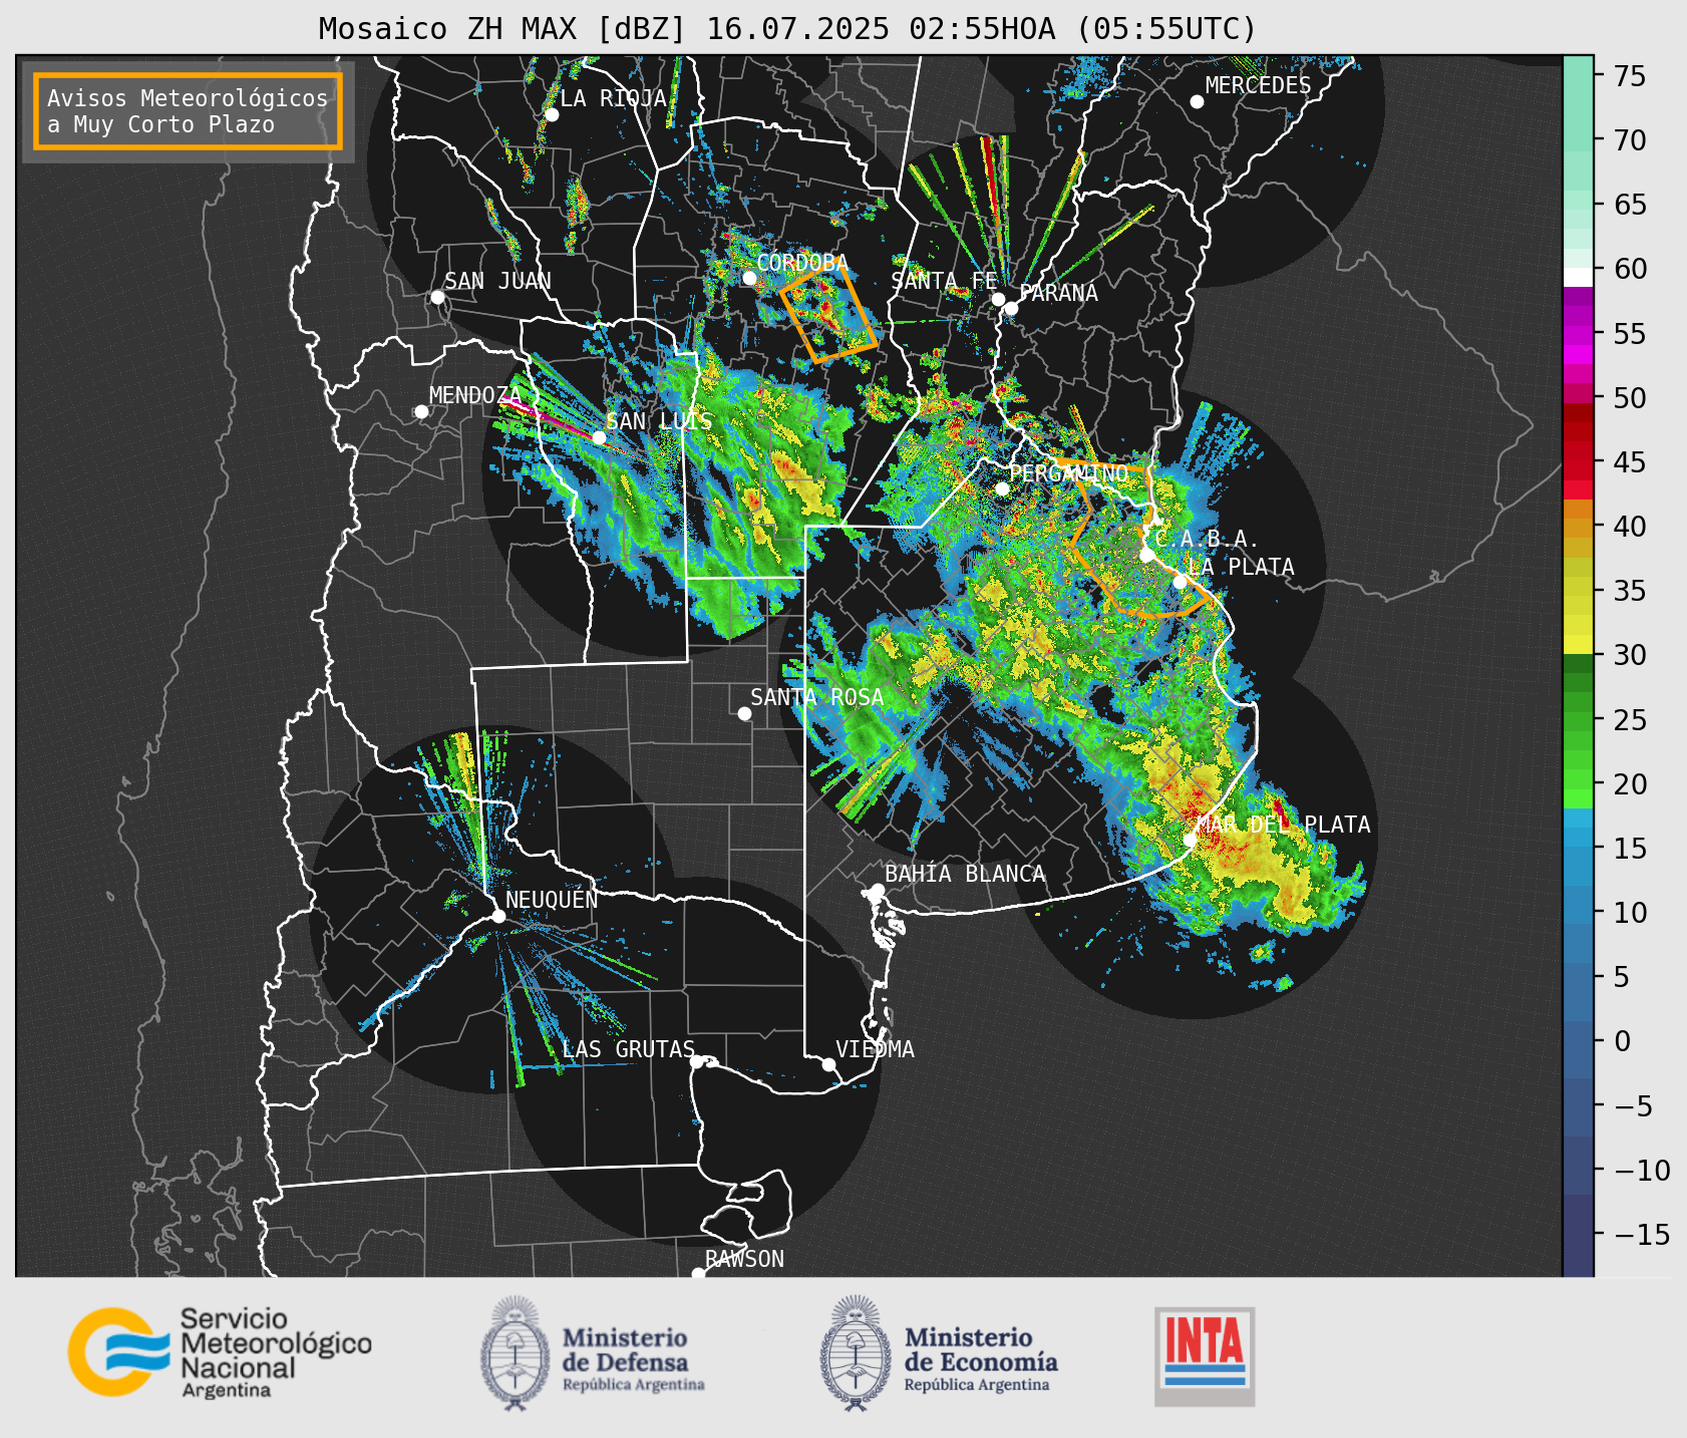Click the VIEDMA city marker
Viewport: 1687px width, 1438px height.
click(x=829, y=1064)
